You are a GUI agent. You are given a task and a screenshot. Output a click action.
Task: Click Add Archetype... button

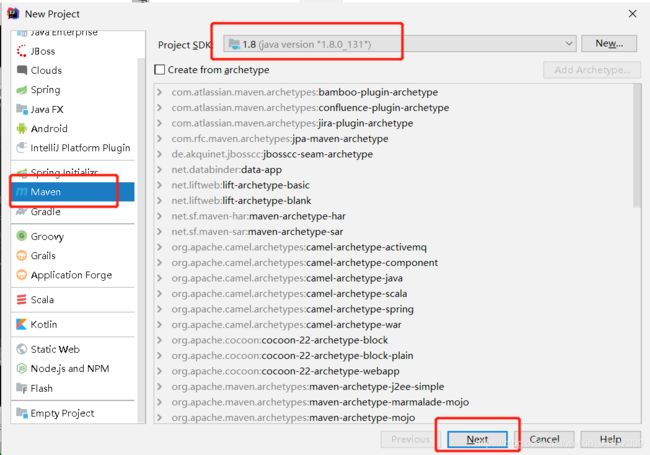point(592,70)
